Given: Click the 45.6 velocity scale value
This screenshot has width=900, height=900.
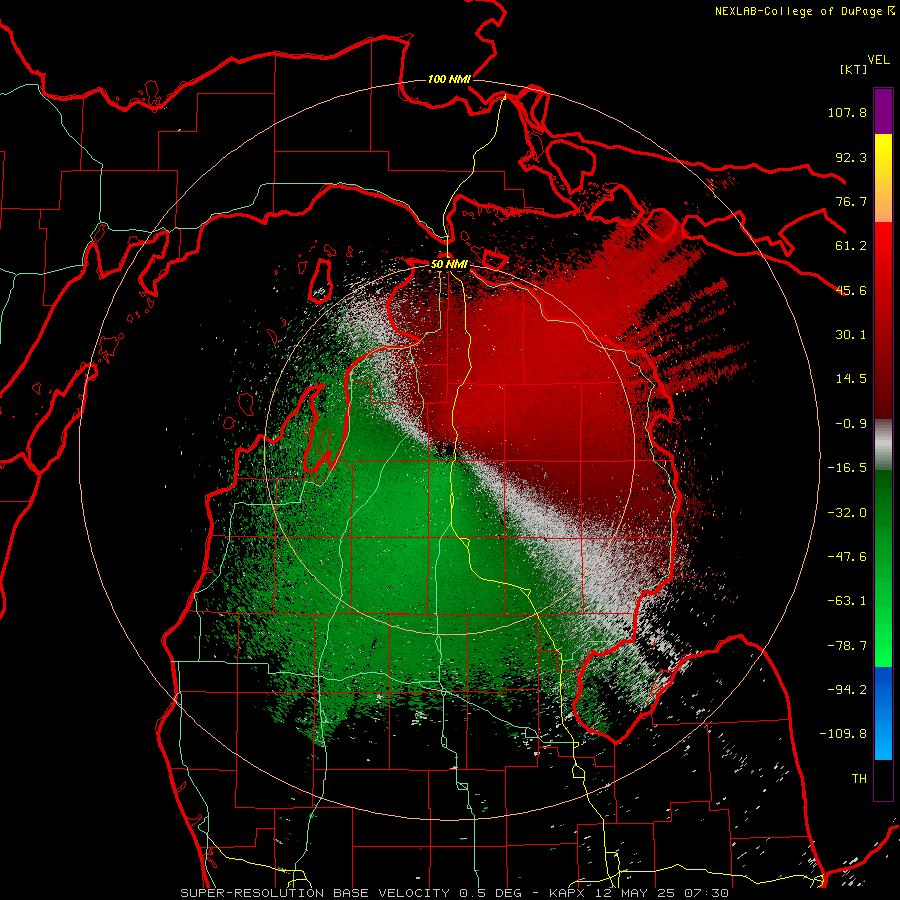Looking at the screenshot, I should coord(851,290).
